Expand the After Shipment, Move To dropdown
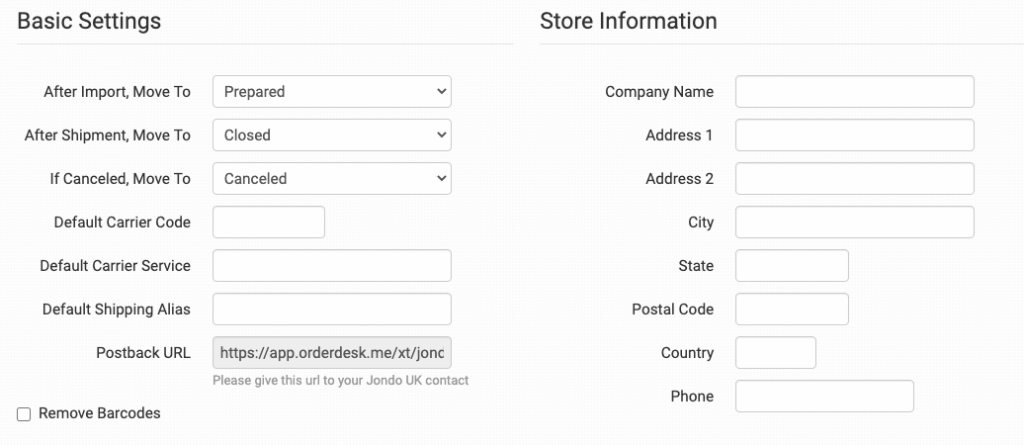The image size is (1024, 445). [x=332, y=135]
